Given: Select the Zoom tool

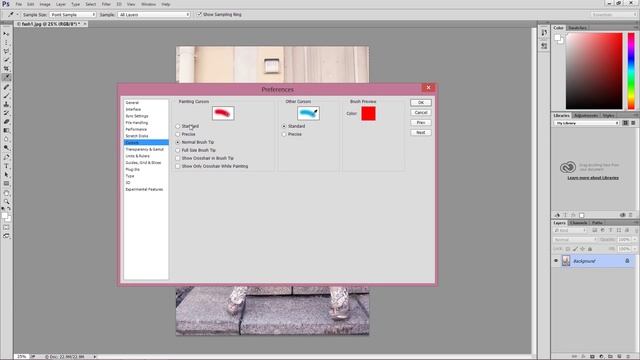Looking at the screenshot, I should 6,201.
